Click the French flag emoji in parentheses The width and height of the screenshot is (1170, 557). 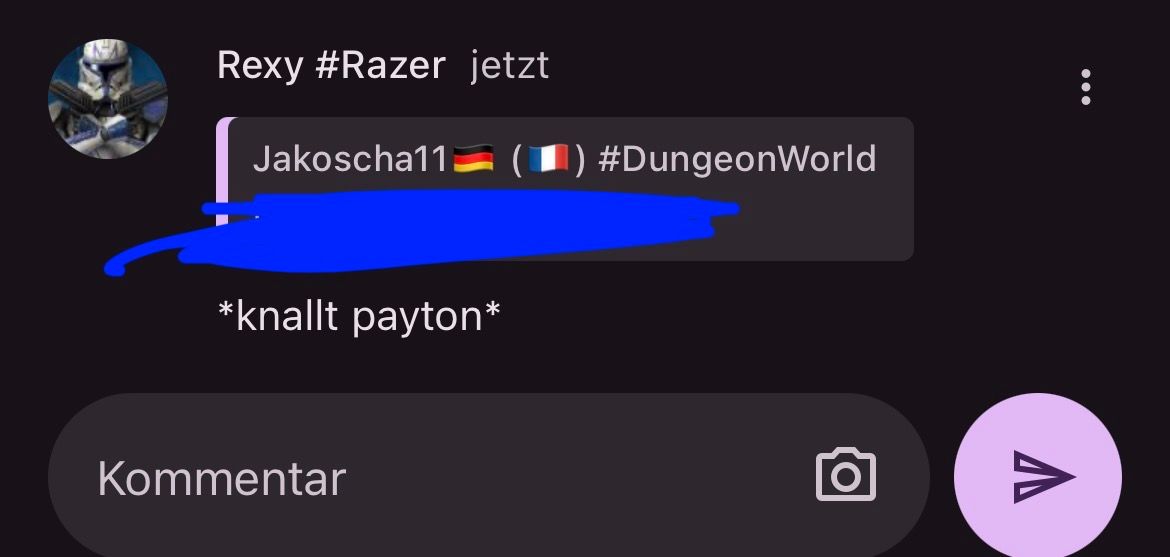pos(548,159)
